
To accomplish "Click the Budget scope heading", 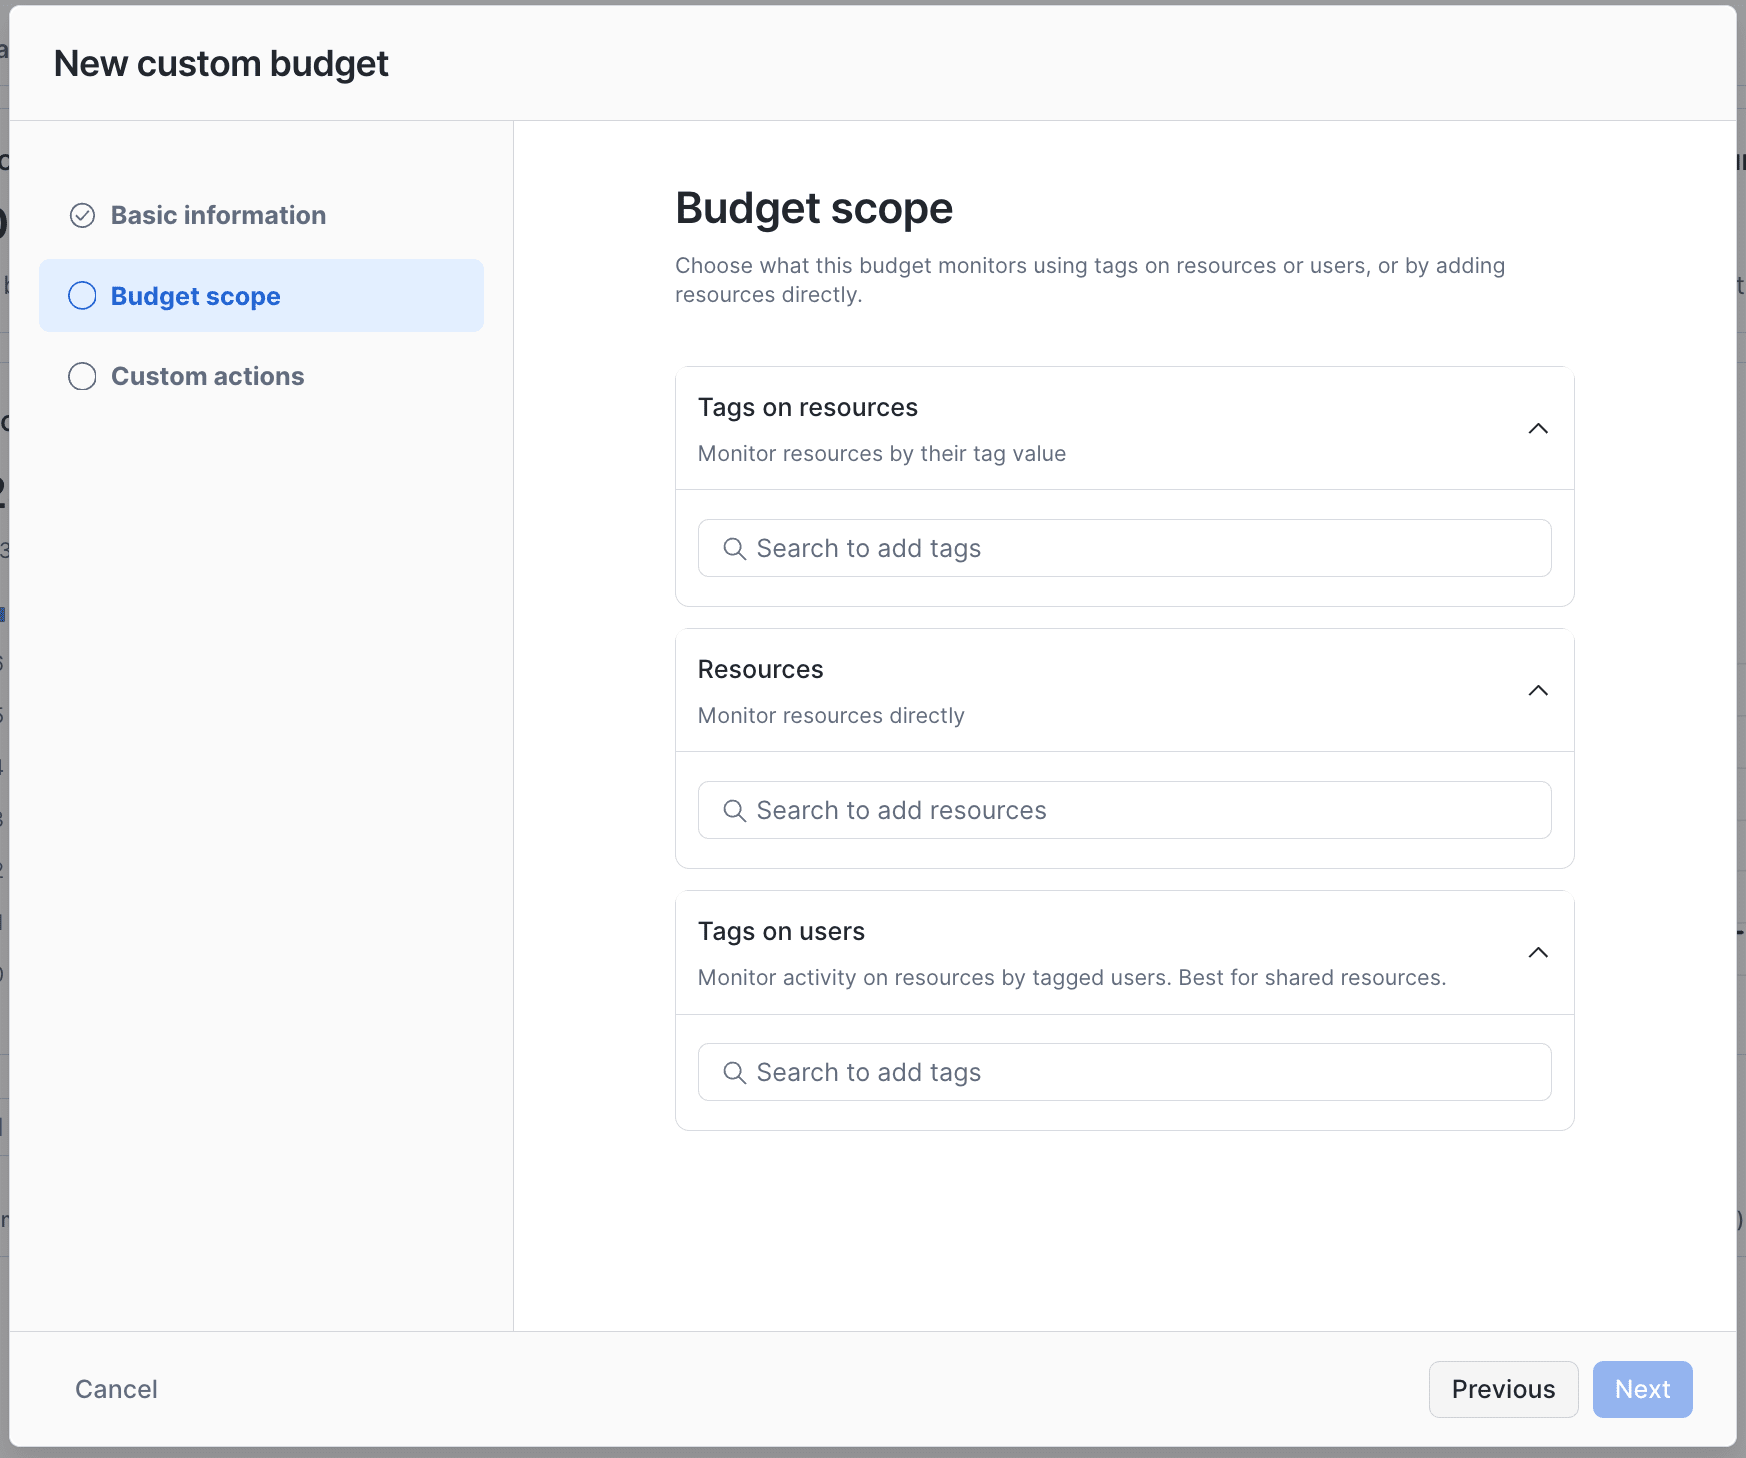I will click(x=814, y=208).
